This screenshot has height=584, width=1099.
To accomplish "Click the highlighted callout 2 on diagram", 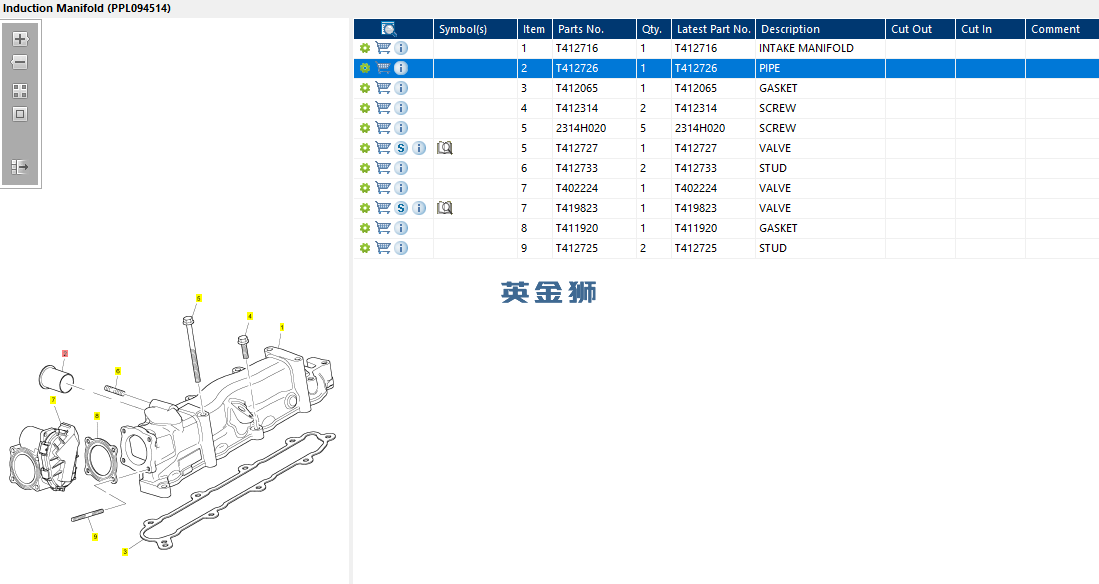I will (x=64, y=354).
